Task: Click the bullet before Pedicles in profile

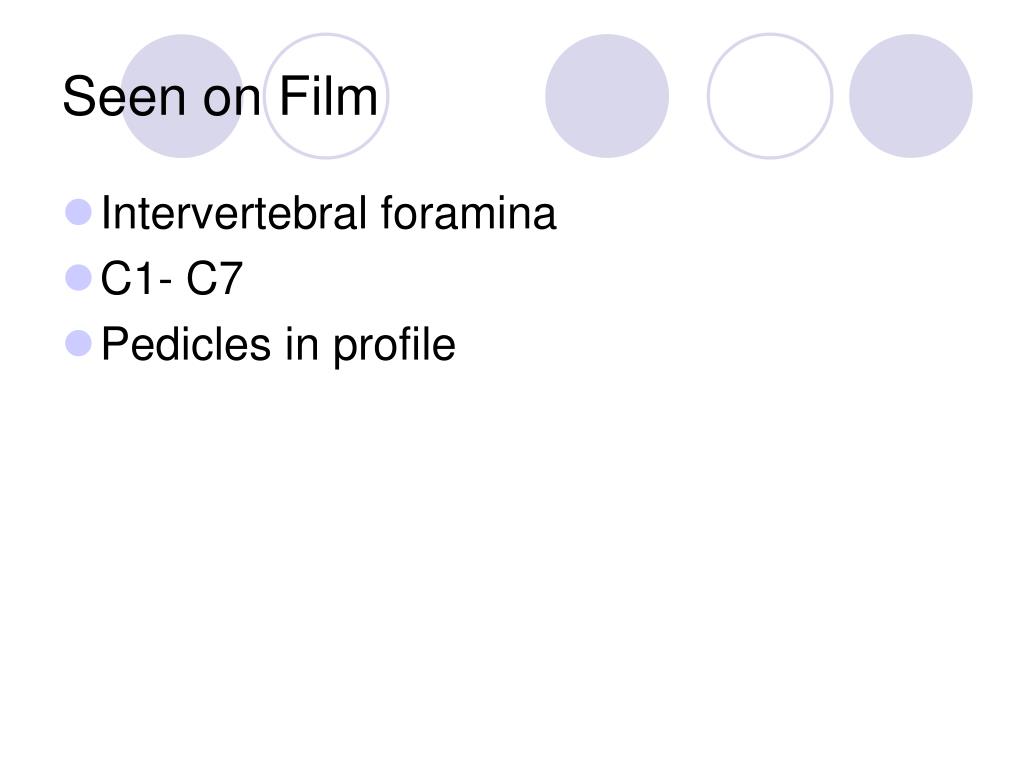Action: tap(78, 344)
